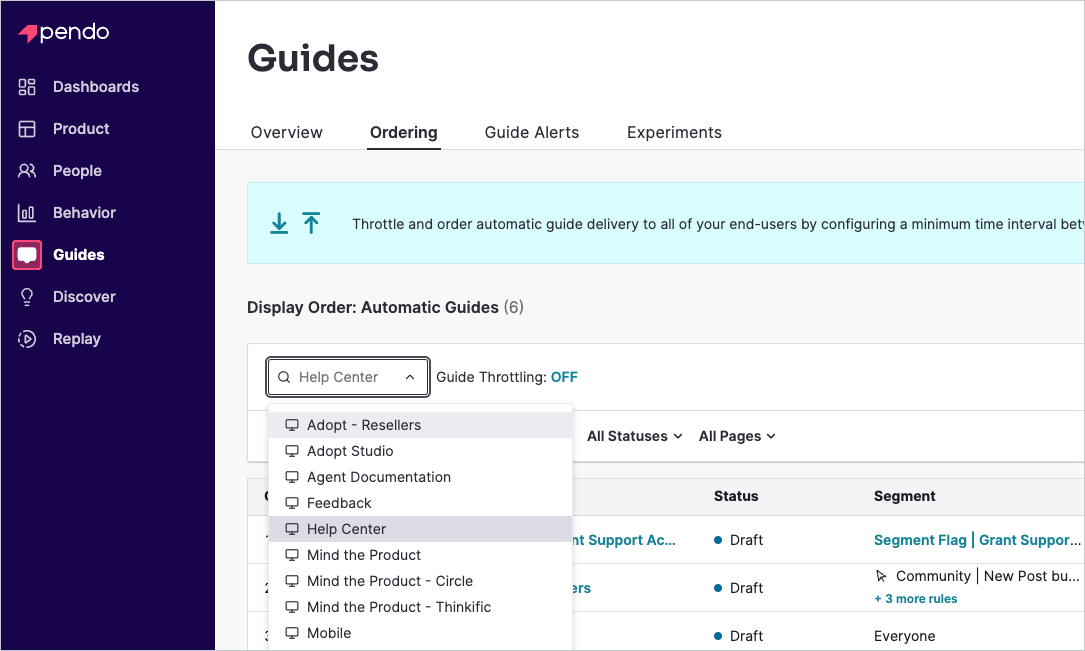The height and width of the screenshot is (651, 1085).
Task: Click the Help Center app search field
Action: 348,377
